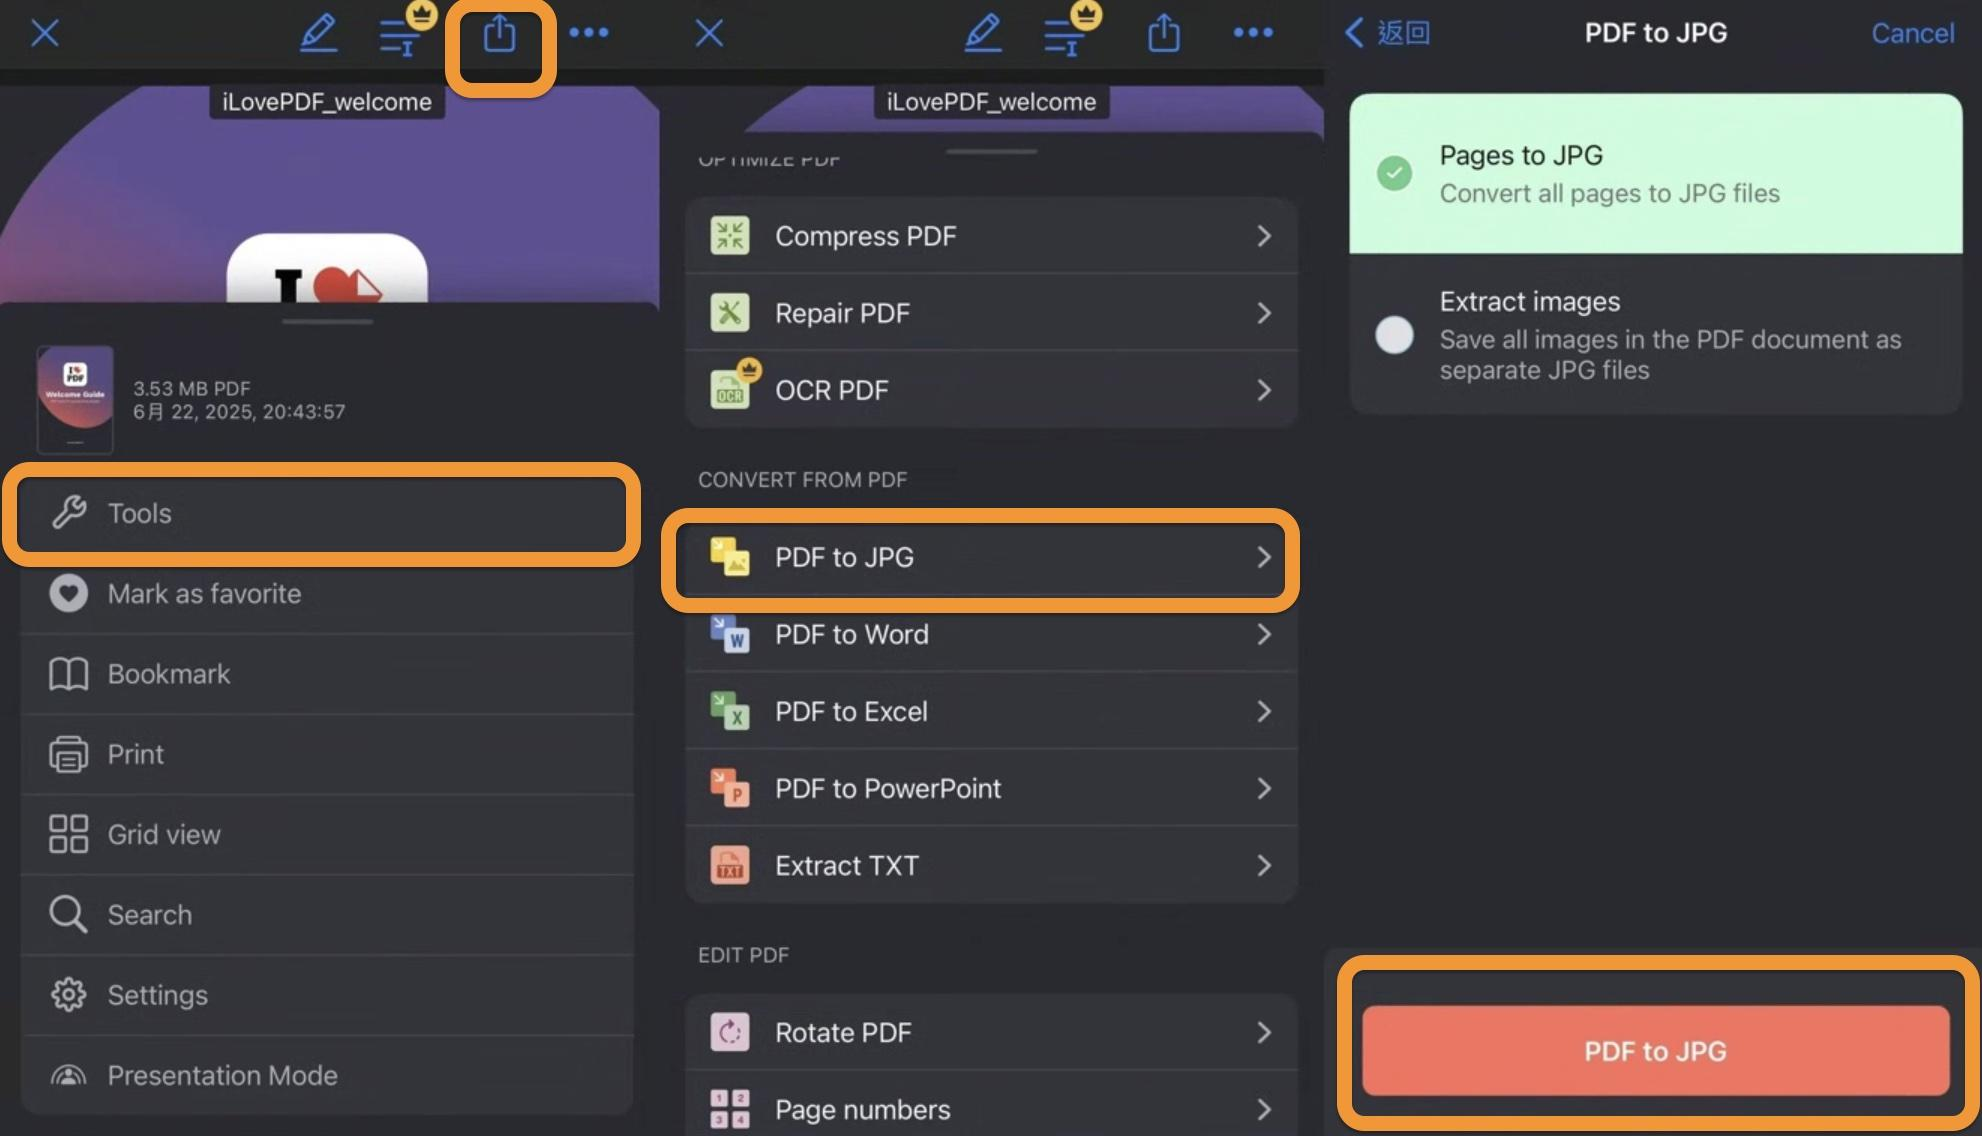Viewport: 1982px width, 1136px height.
Task: Expand the Compress PDF row chevron
Action: (x=1264, y=236)
